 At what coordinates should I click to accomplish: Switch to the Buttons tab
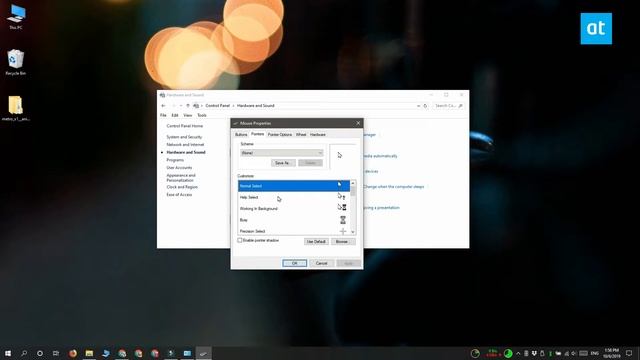click(x=241, y=134)
